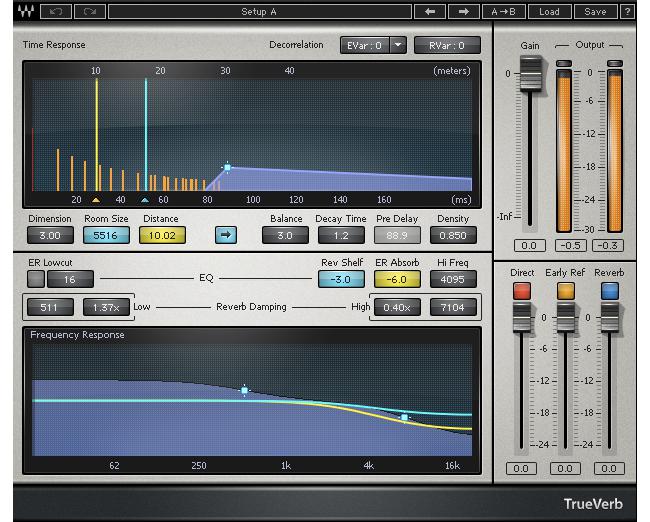The width and height of the screenshot is (650, 522).
Task: Grab the Gain fader handle
Action: tap(531, 74)
